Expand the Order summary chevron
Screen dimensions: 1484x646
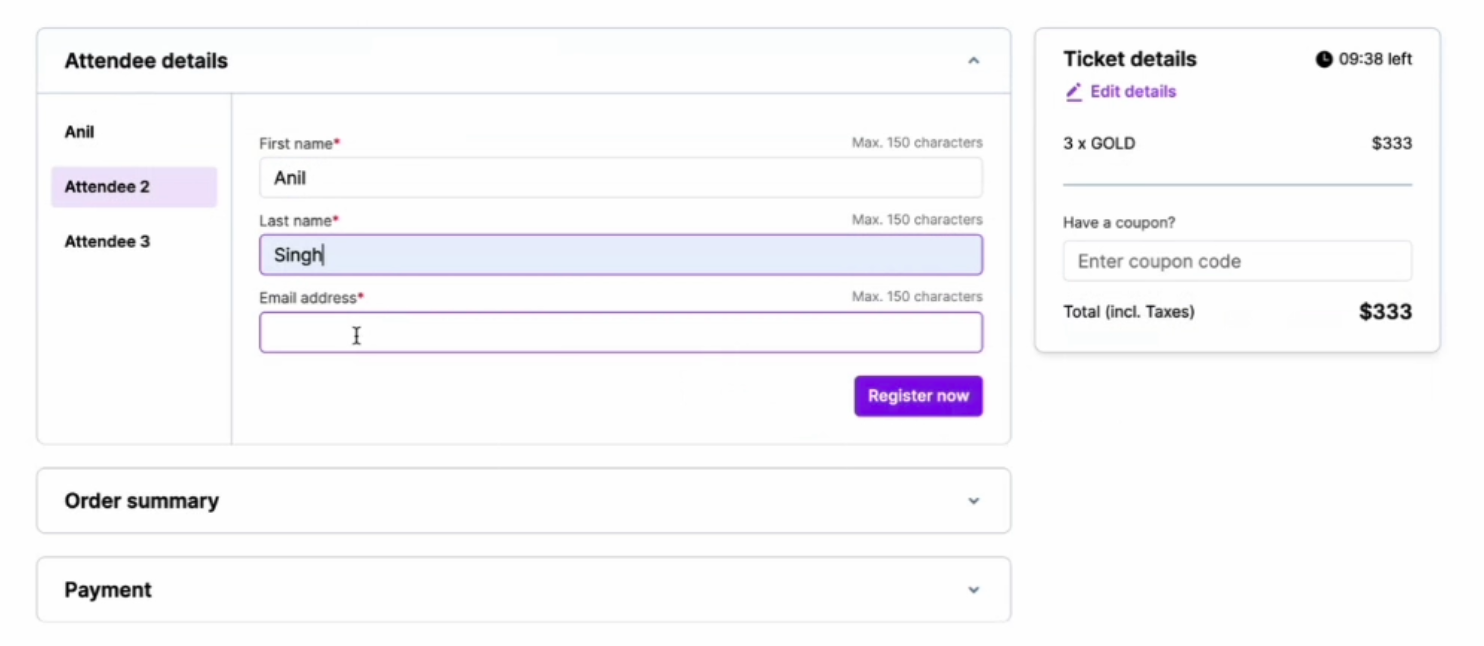point(973,501)
